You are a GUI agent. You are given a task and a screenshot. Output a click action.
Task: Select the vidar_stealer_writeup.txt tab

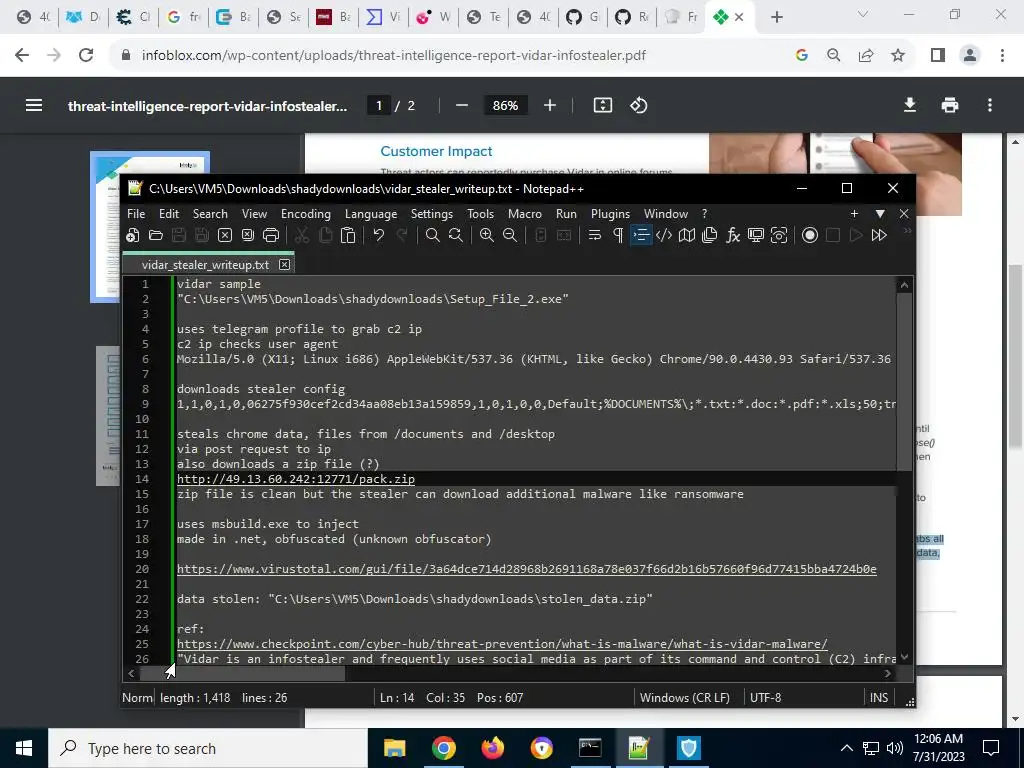point(205,264)
